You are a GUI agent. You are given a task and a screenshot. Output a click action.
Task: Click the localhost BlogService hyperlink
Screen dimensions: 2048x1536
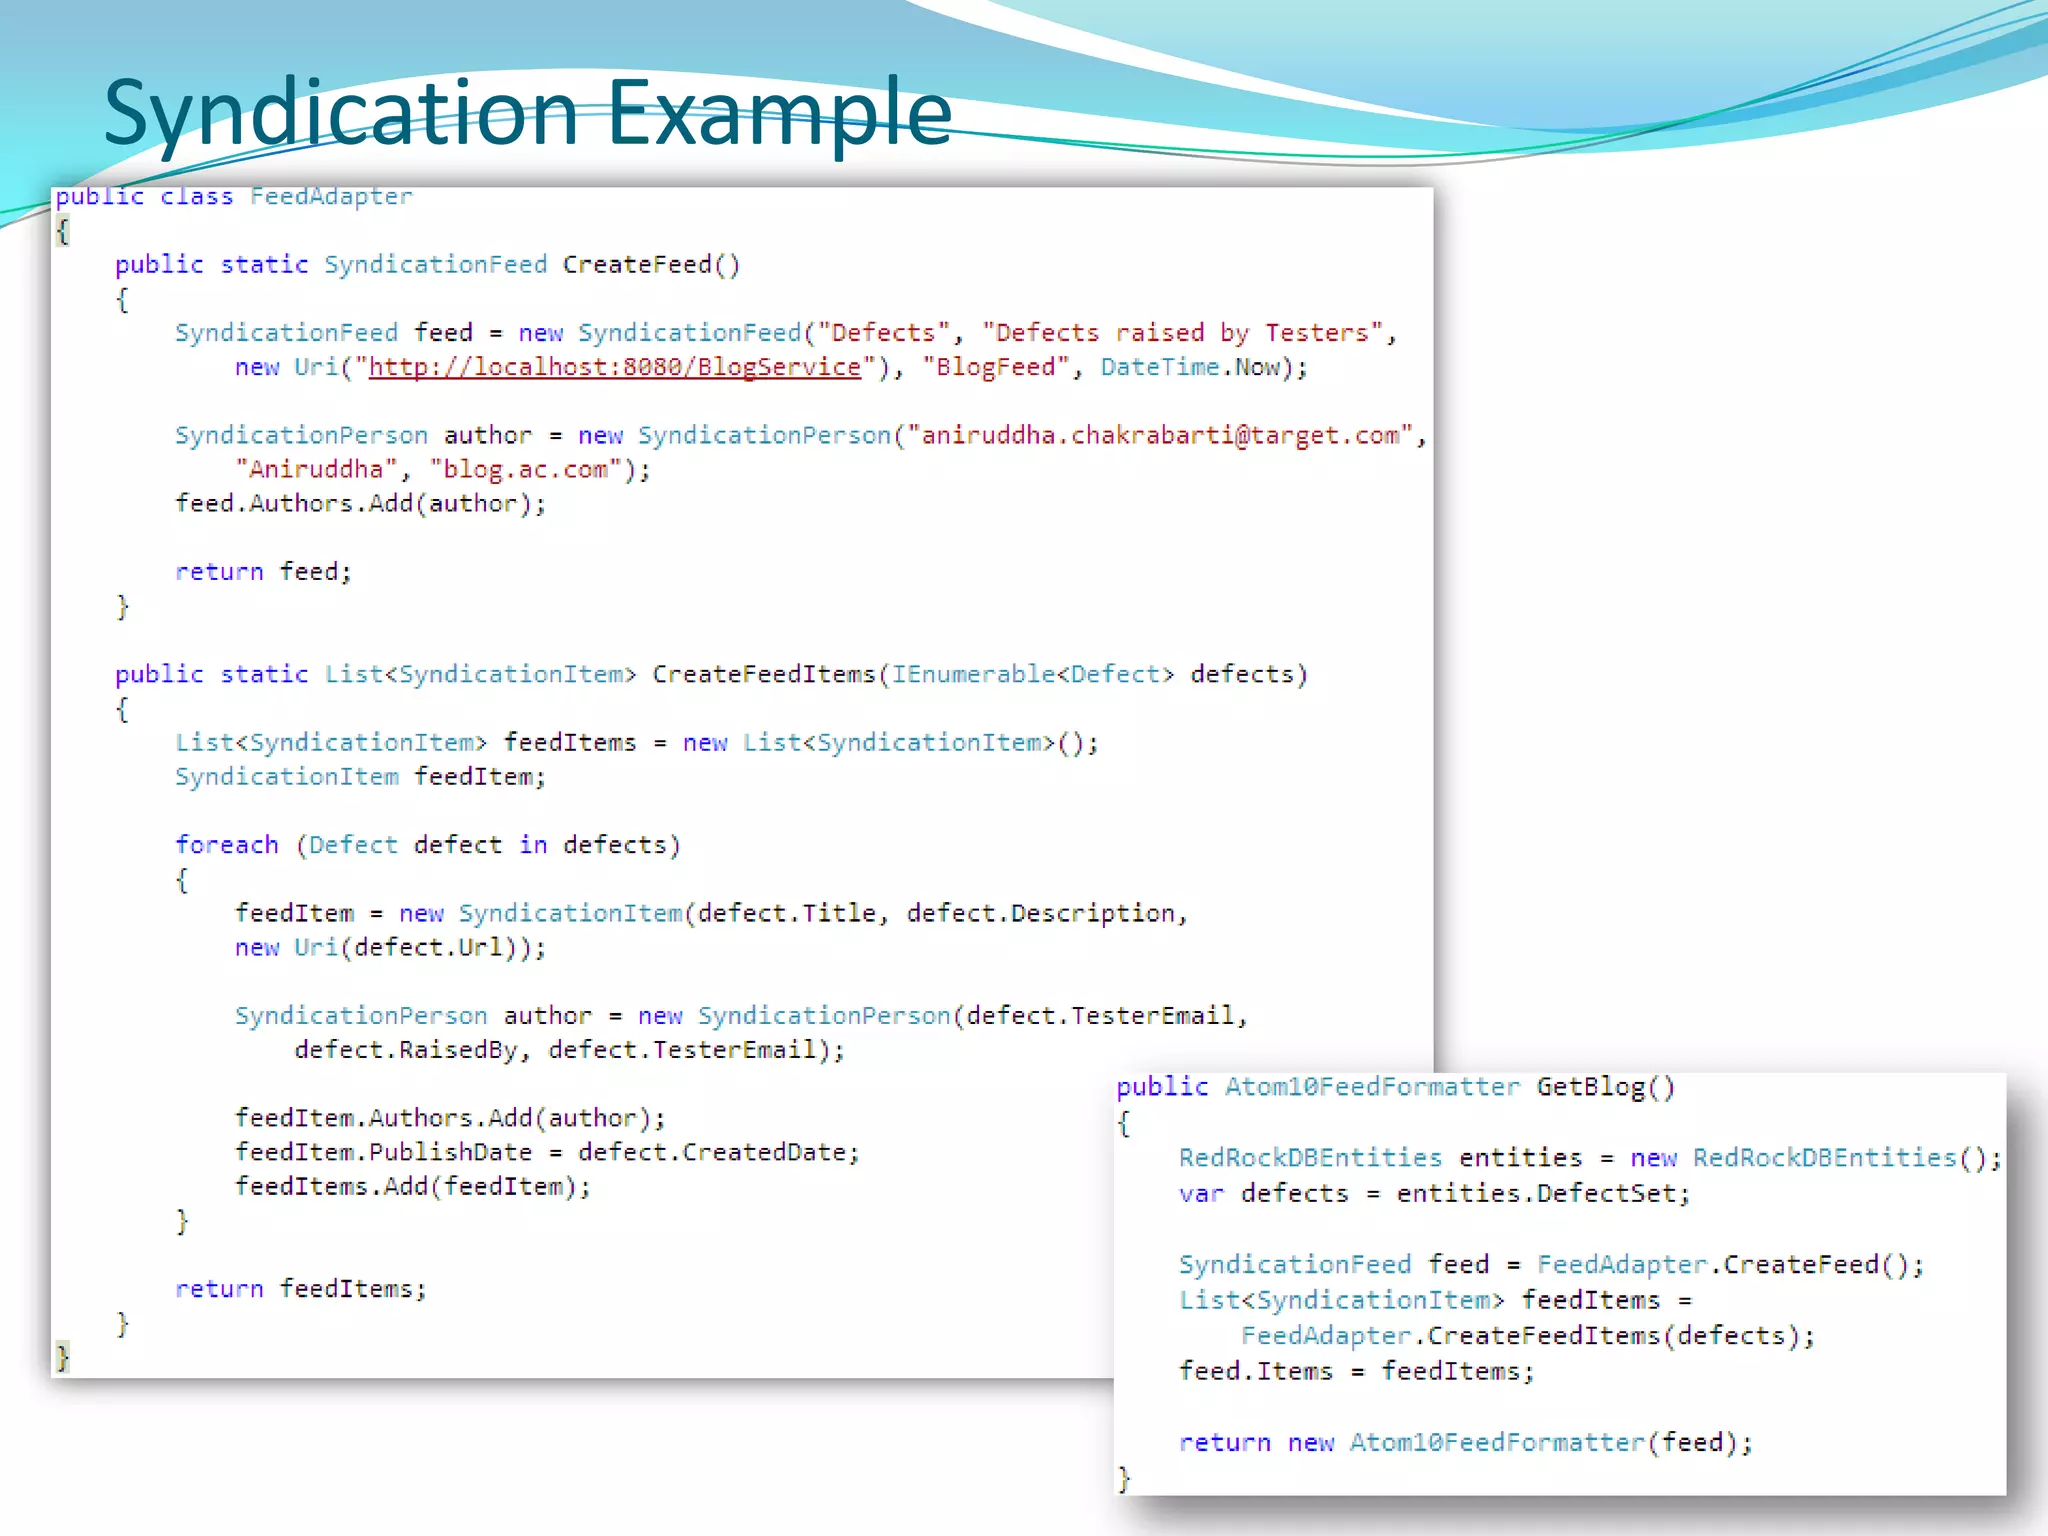pos(614,367)
